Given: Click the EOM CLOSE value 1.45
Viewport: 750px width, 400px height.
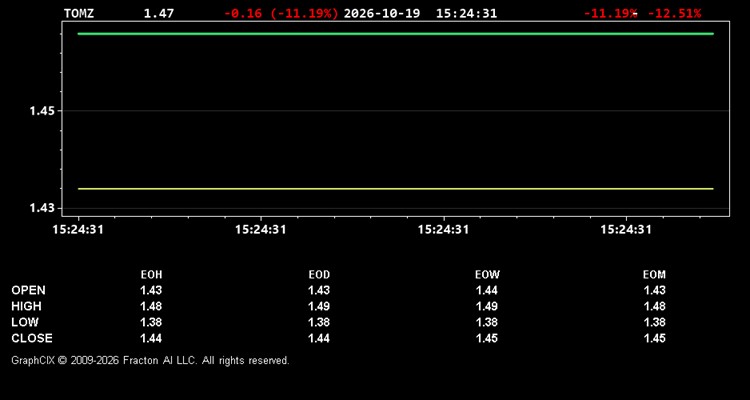Looking at the screenshot, I should [654, 338].
